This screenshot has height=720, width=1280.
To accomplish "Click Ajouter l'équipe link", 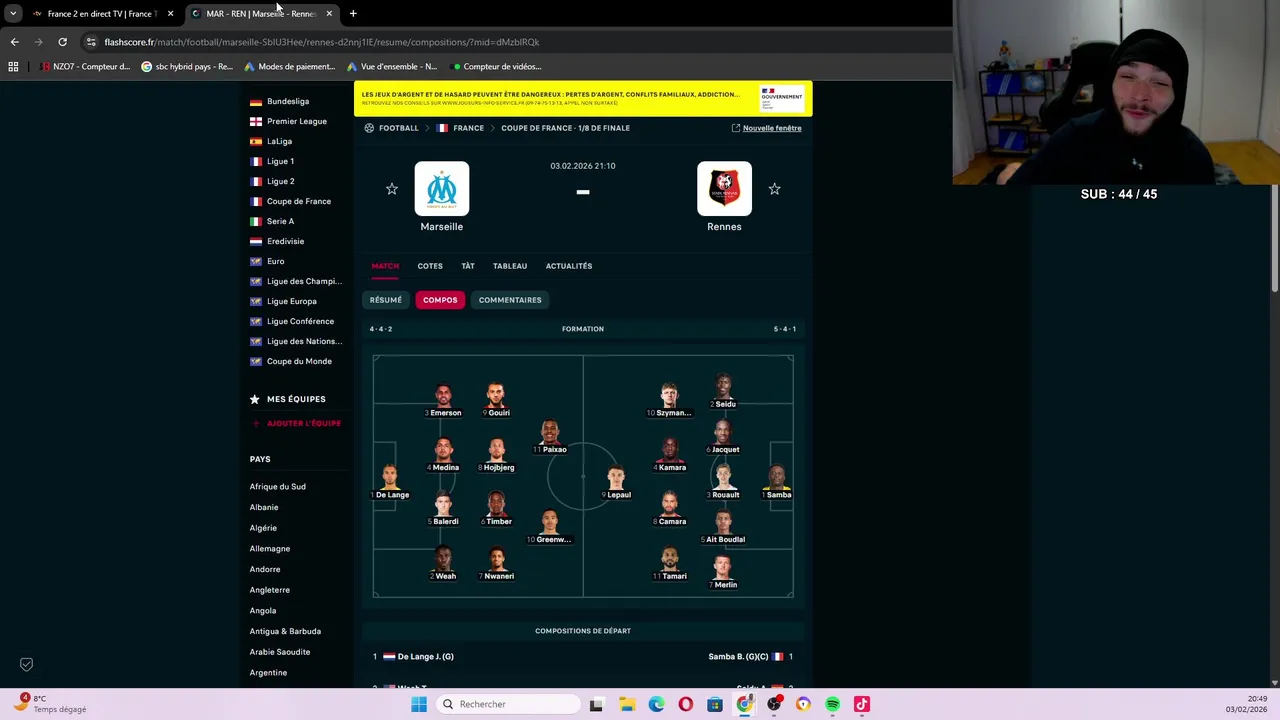I will point(304,424).
